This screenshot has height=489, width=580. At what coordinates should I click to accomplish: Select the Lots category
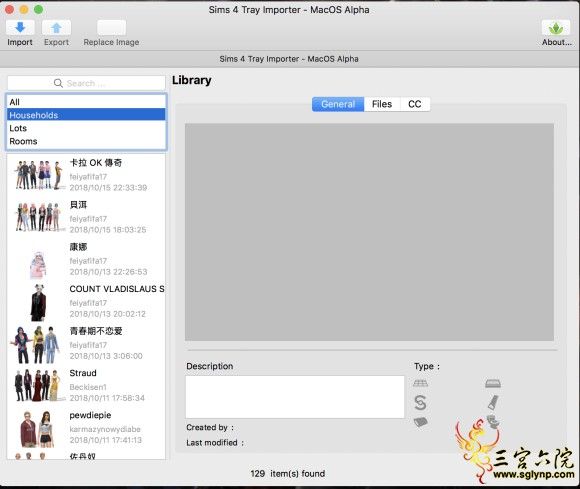(x=86, y=128)
